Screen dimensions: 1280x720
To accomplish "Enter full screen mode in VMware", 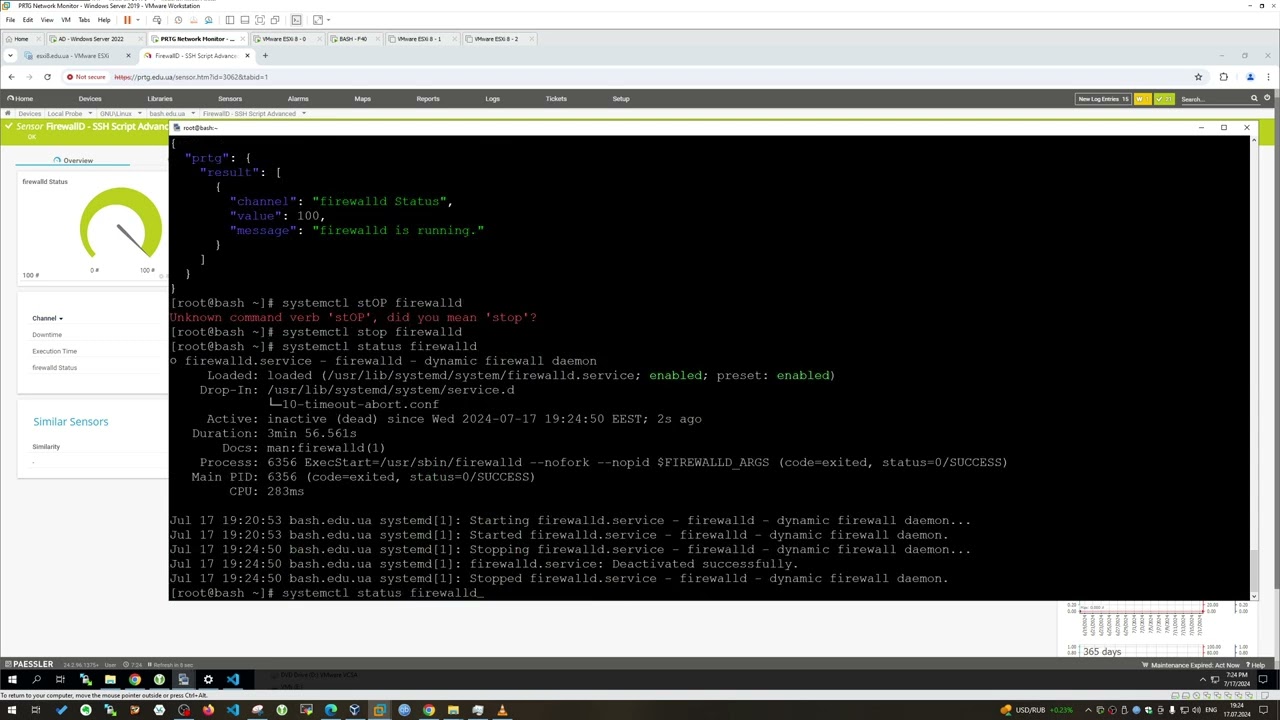I will click(x=260, y=20).
